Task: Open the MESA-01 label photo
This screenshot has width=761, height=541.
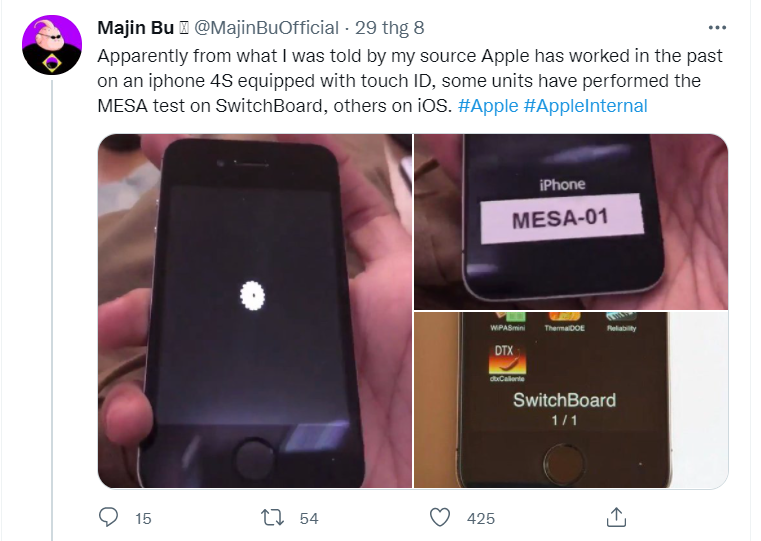Action: click(x=571, y=222)
